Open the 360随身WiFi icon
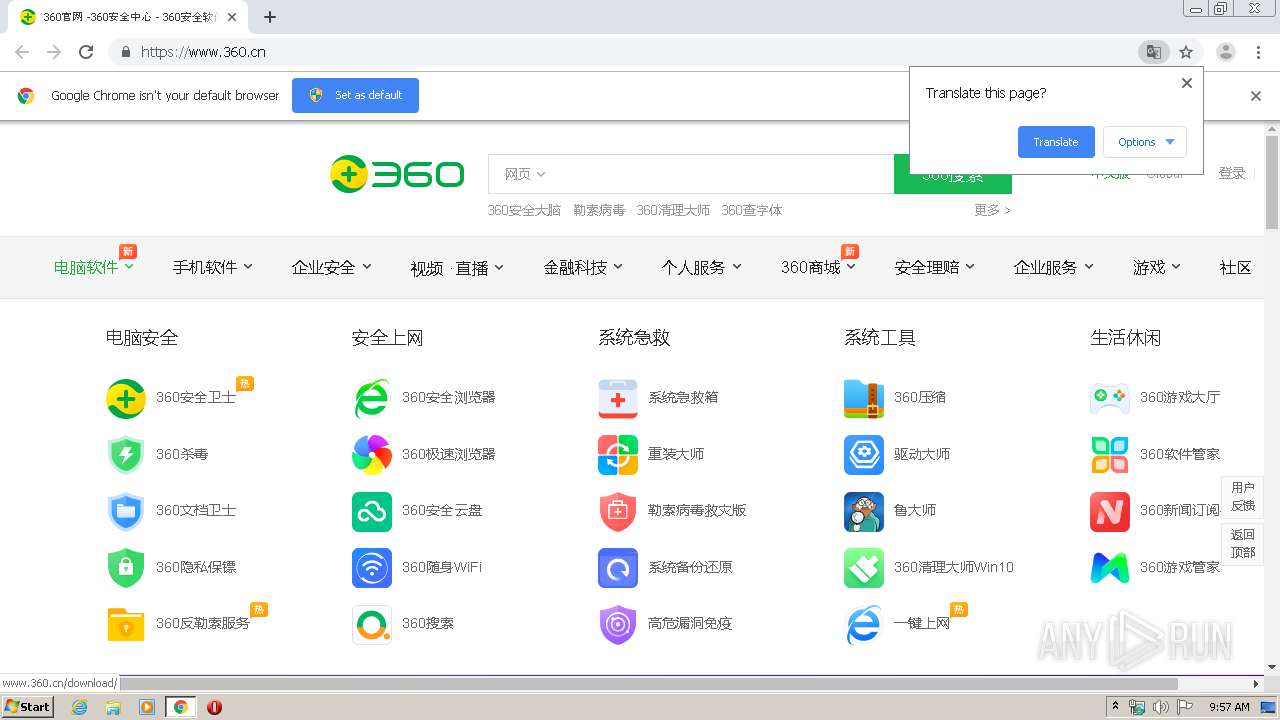Viewport: 1280px width, 720px height. coord(372,568)
